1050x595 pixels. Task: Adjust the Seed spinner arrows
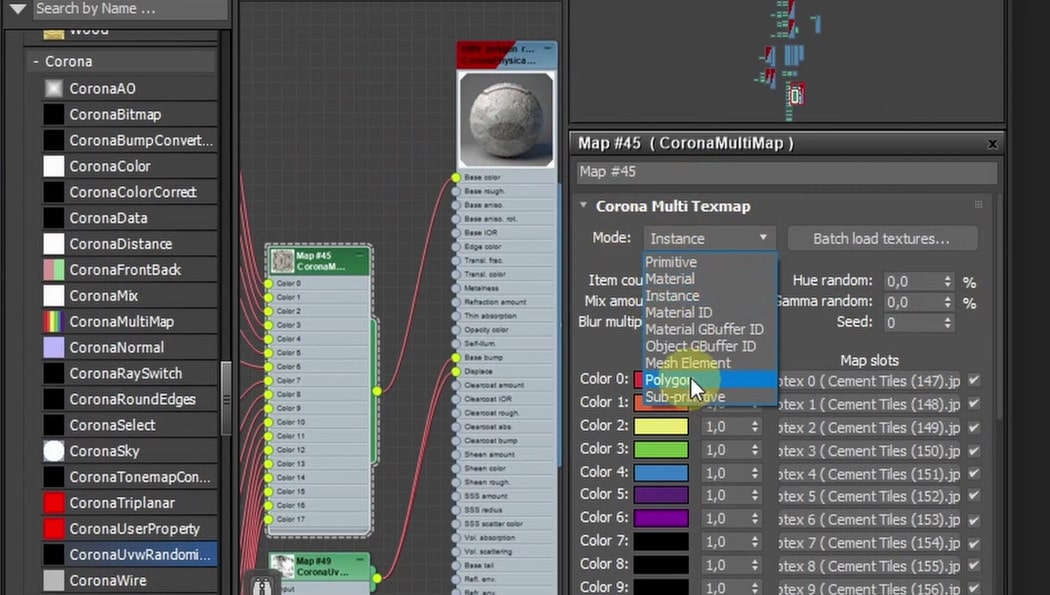[x=948, y=323]
